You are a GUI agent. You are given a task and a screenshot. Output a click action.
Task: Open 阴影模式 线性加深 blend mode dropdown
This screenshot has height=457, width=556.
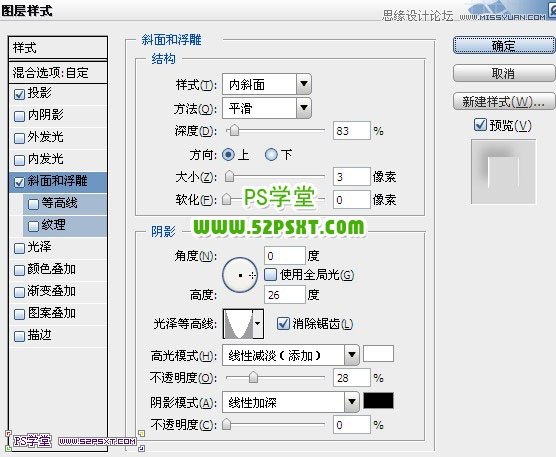(291, 402)
